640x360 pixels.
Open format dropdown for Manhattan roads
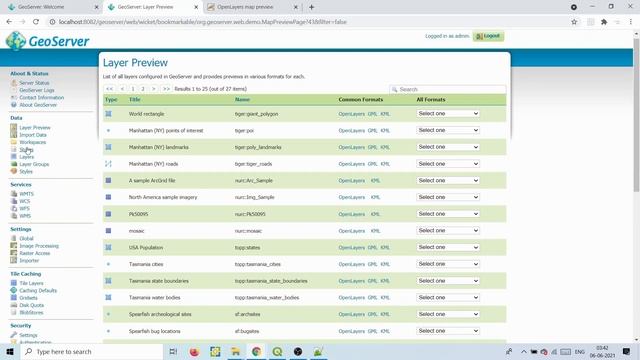tap(448, 164)
